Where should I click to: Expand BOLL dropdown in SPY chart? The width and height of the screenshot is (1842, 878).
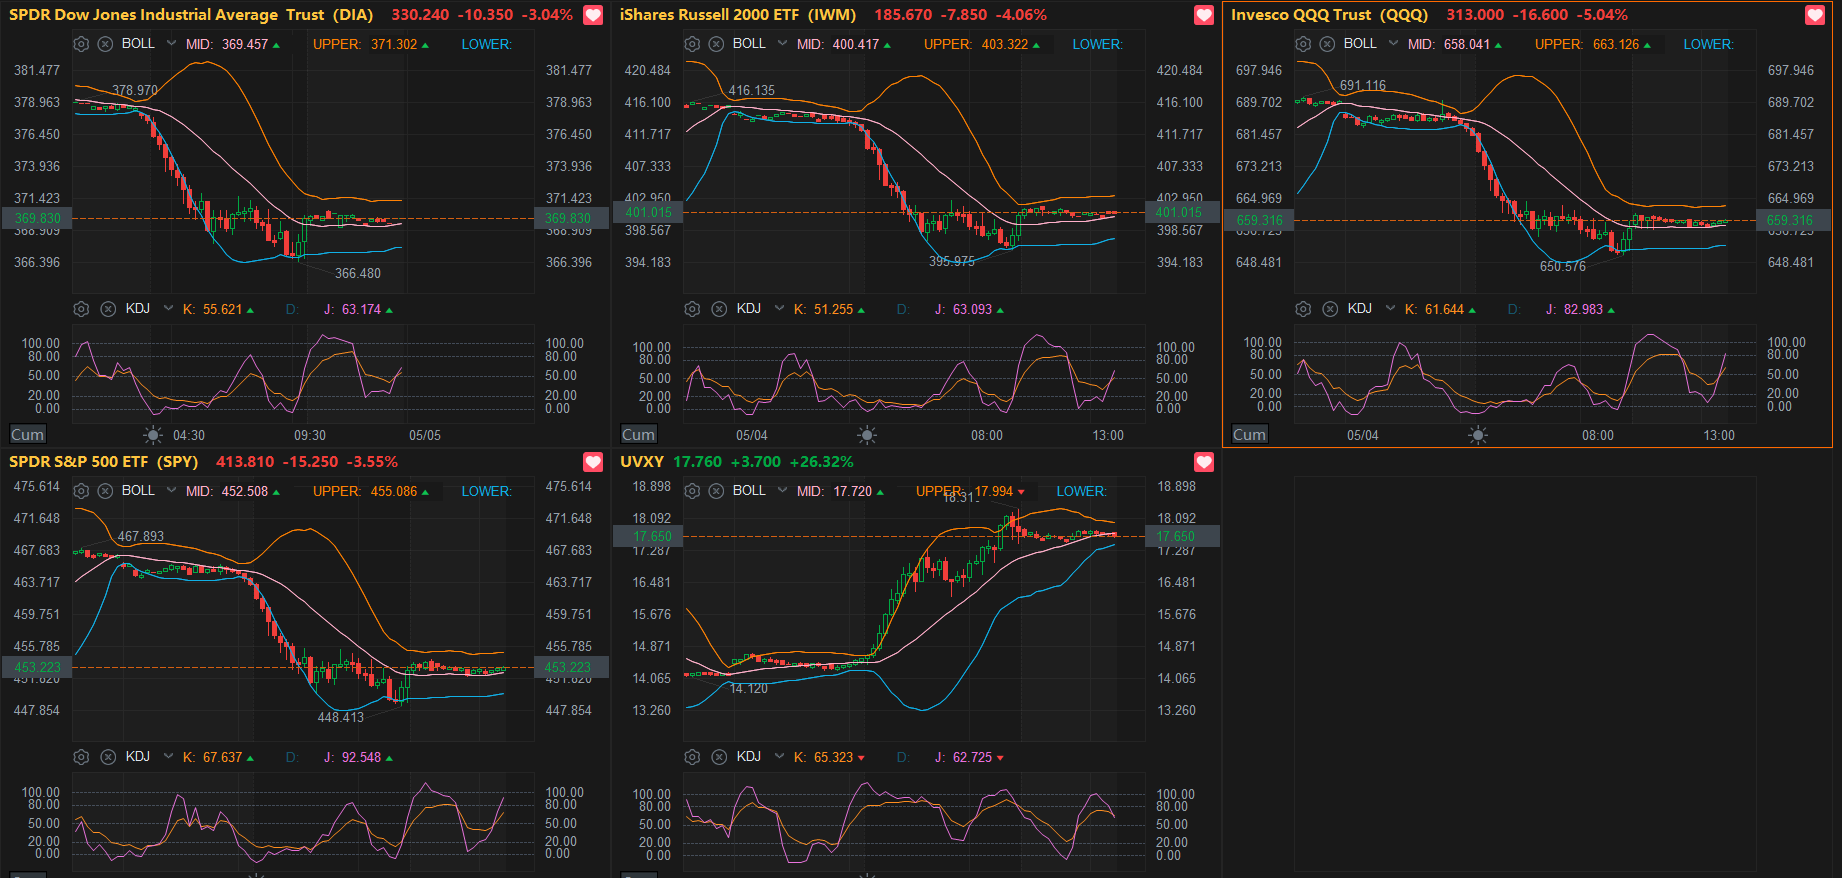pos(171,490)
